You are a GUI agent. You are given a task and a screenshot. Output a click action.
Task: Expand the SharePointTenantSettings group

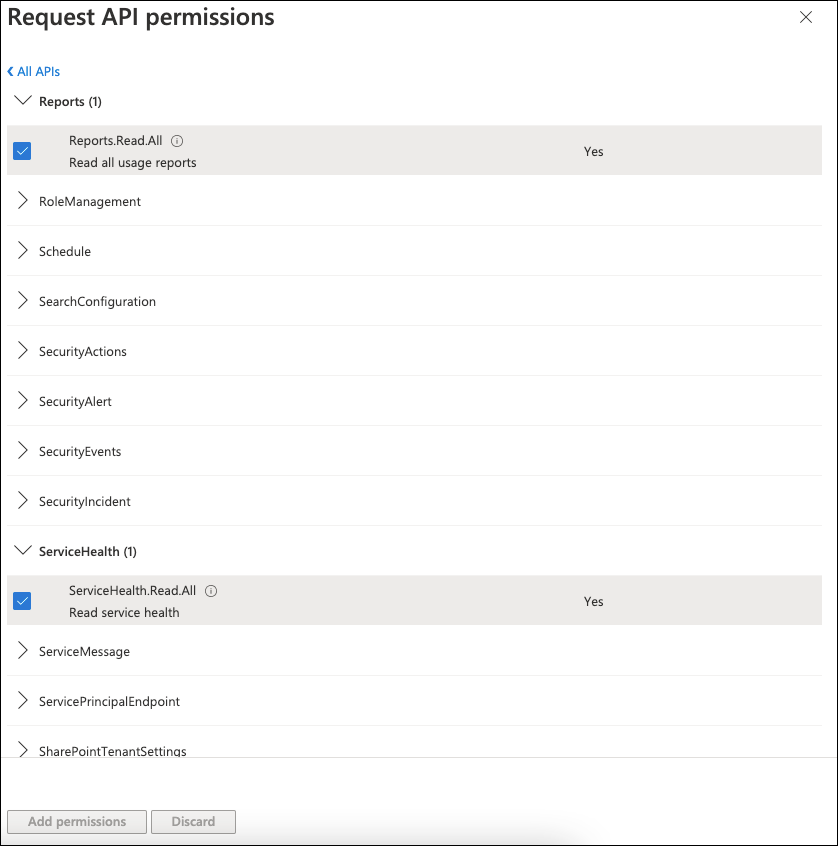pos(112,751)
